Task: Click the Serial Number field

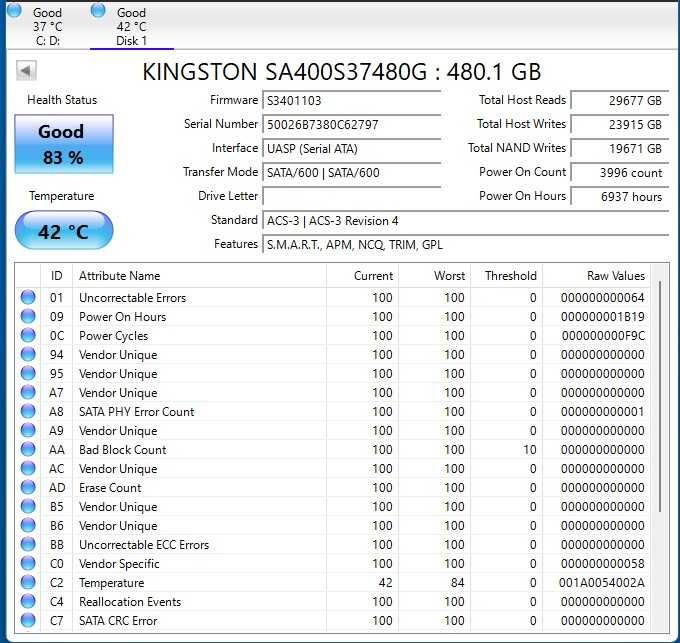Action: 352,125
